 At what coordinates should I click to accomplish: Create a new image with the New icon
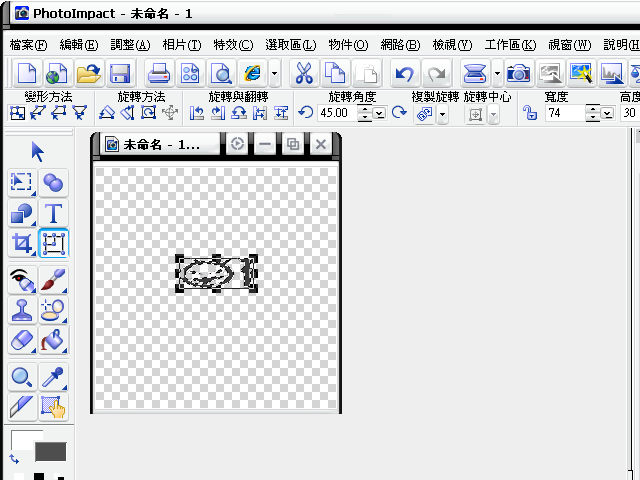pyautogui.click(x=27, y=74)
